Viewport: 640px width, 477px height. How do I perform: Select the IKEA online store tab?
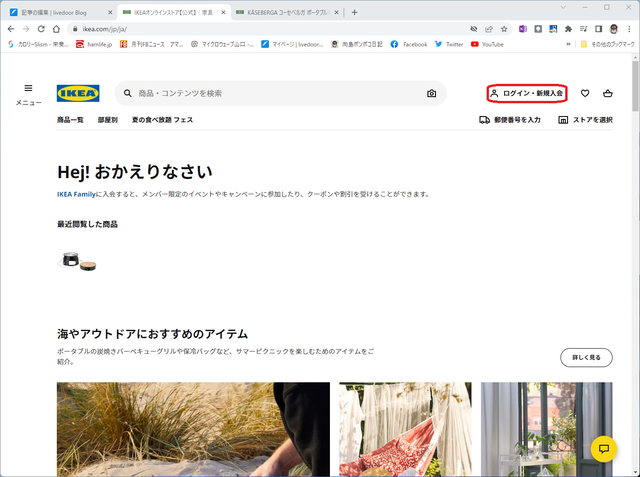click(x=174, y=13)
